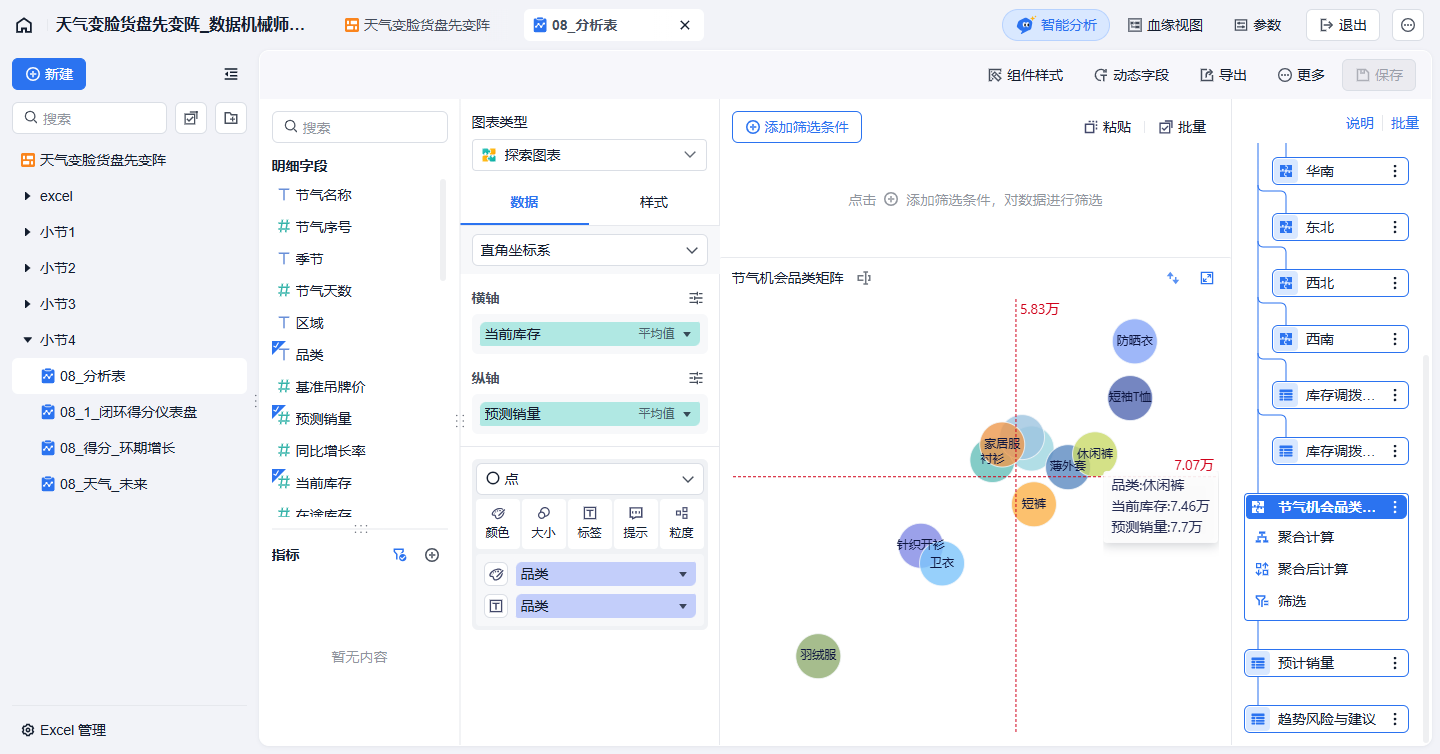Click the 说明 link

(x=1360, y=123)
